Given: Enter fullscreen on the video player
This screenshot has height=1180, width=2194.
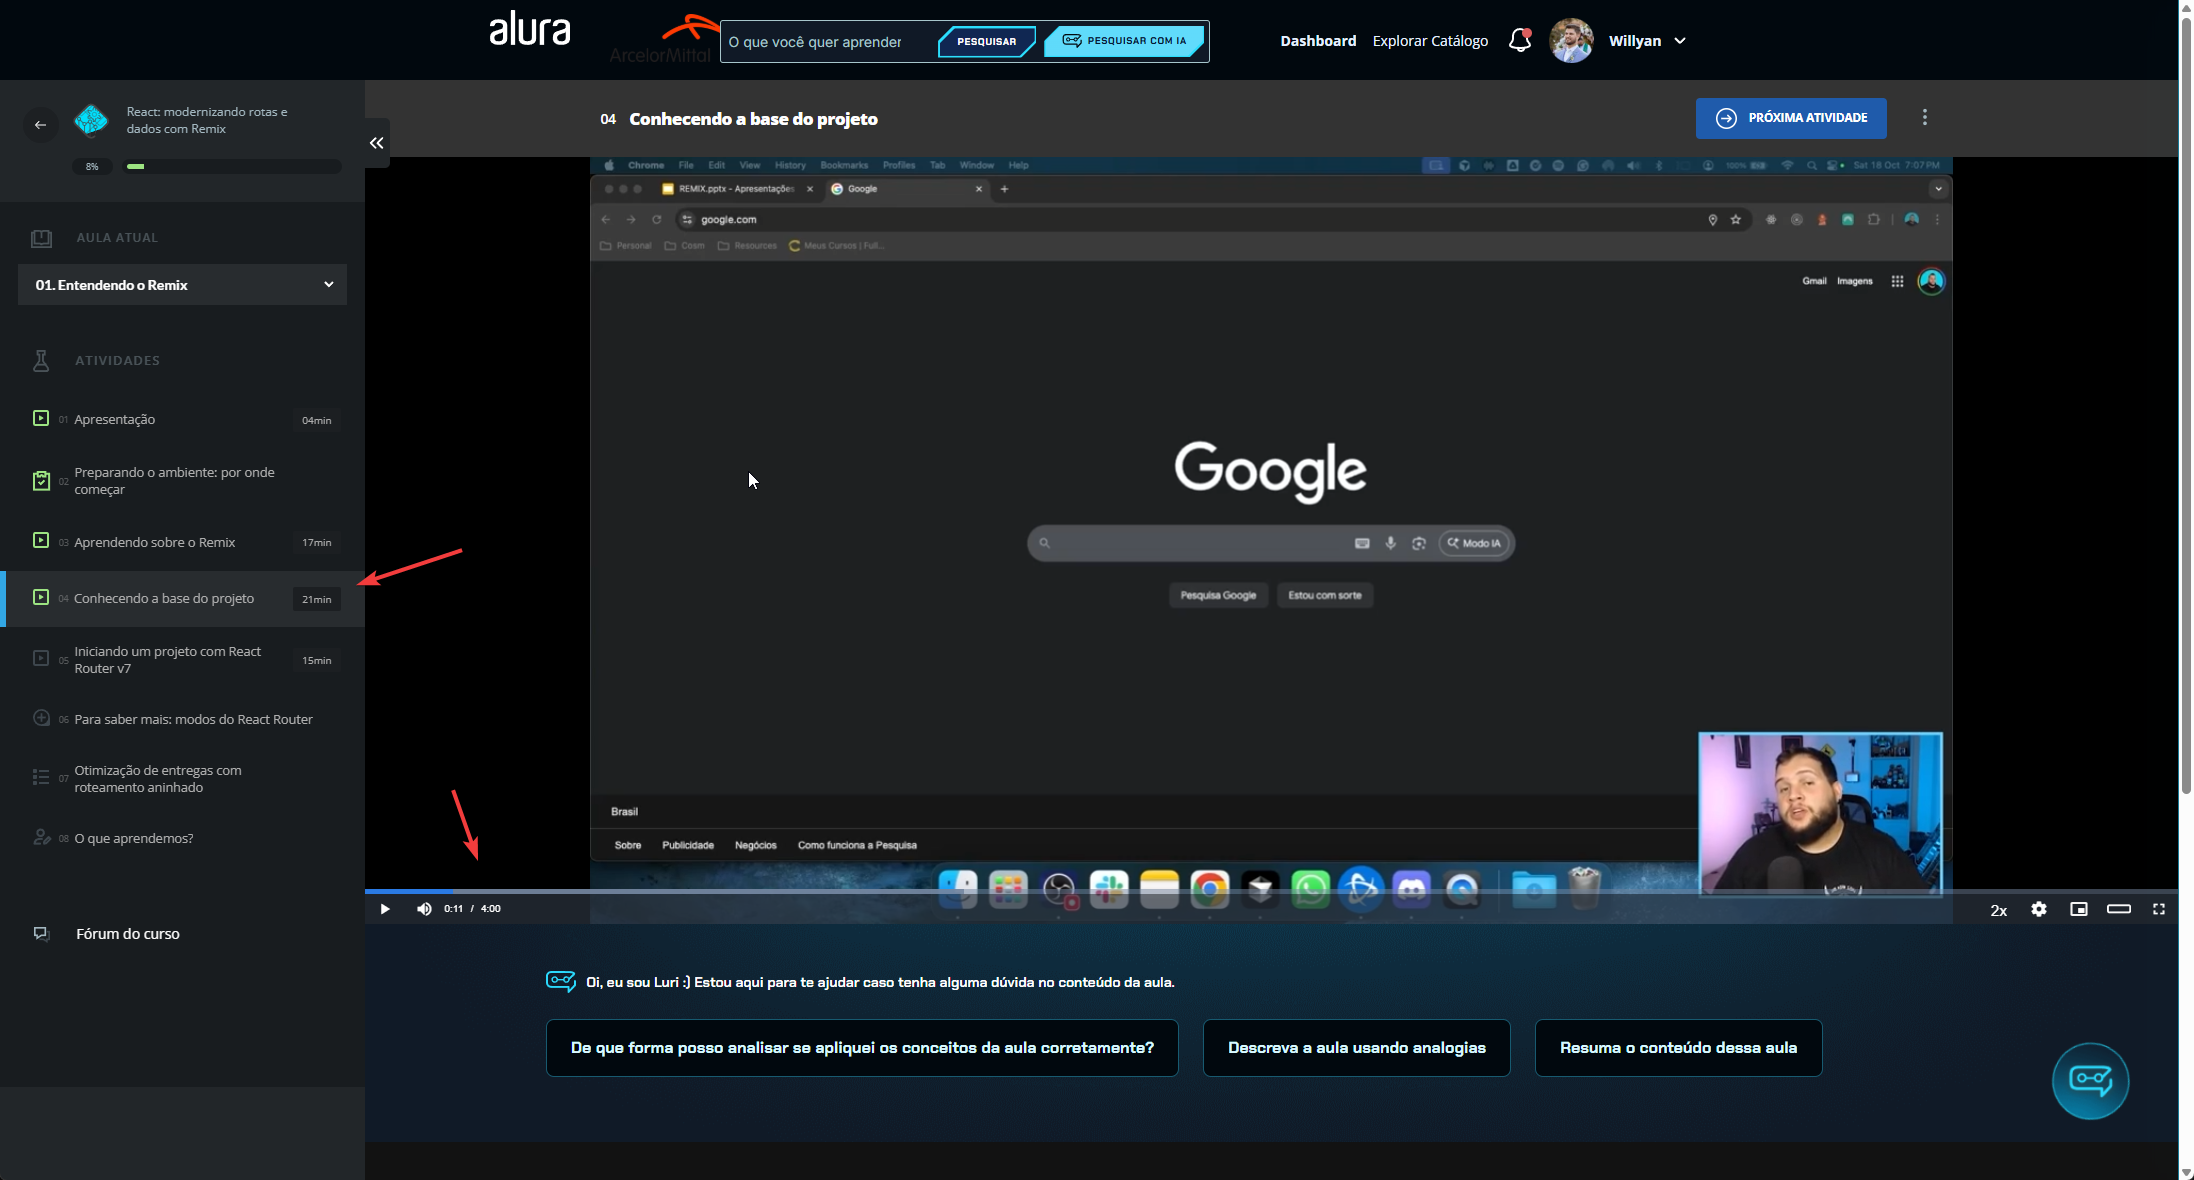Looking at the screenshot, I should (2158, 910).
